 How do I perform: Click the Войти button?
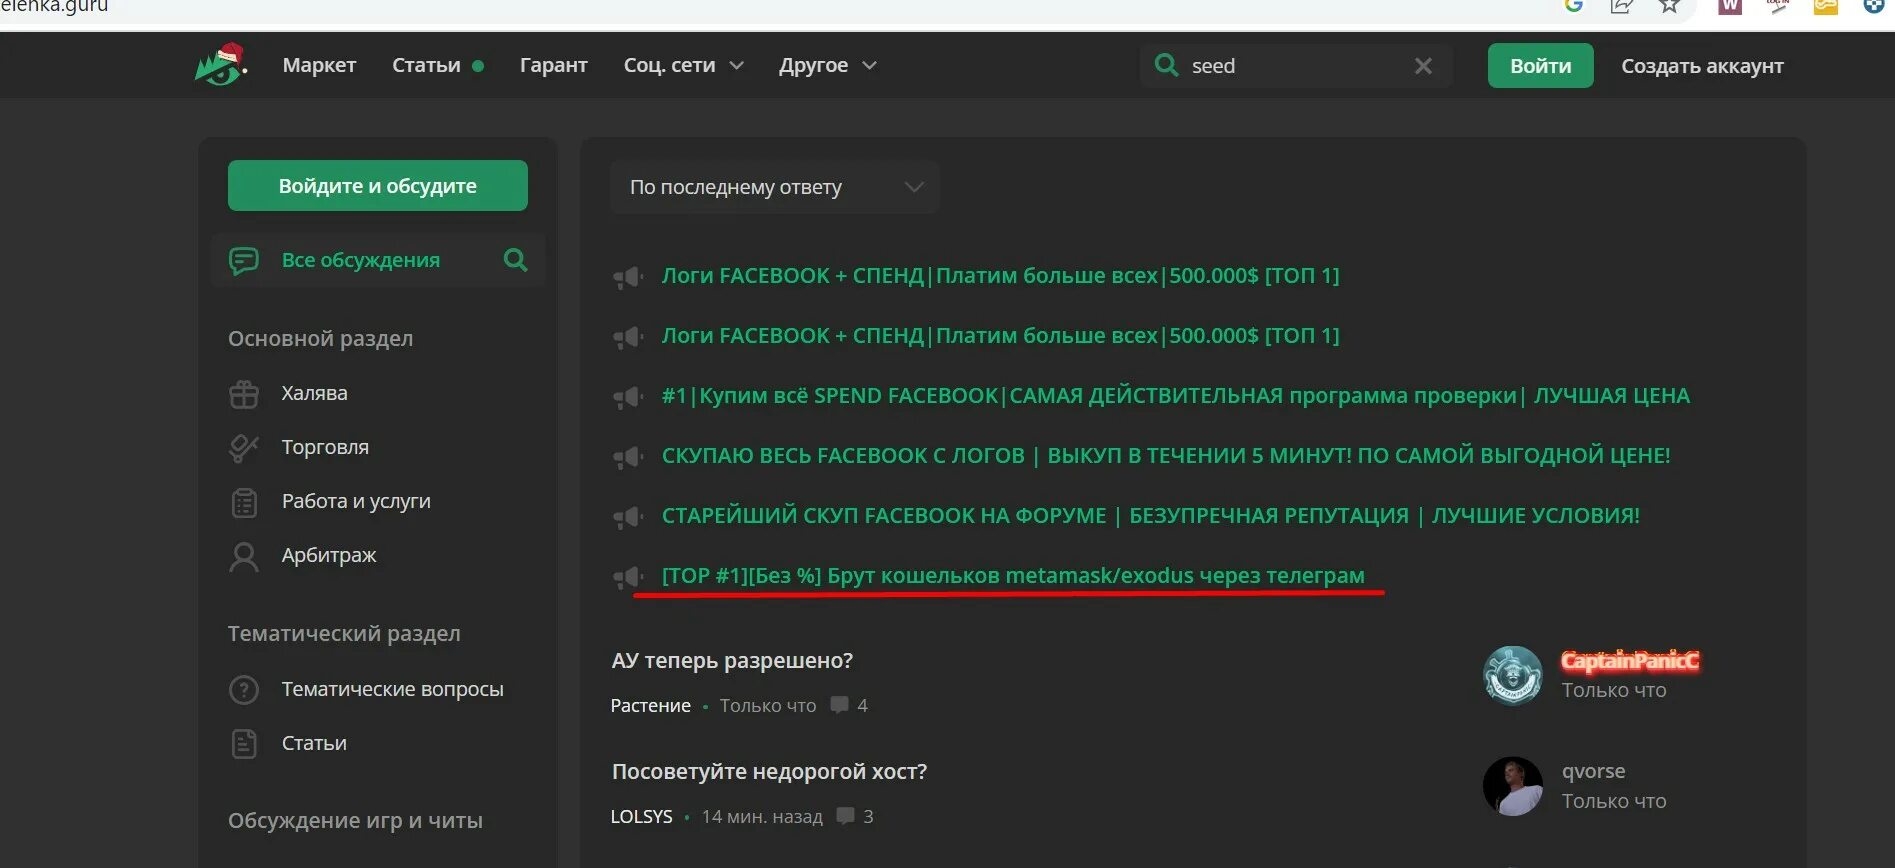pyautogui.click(x=1540, y=66)
